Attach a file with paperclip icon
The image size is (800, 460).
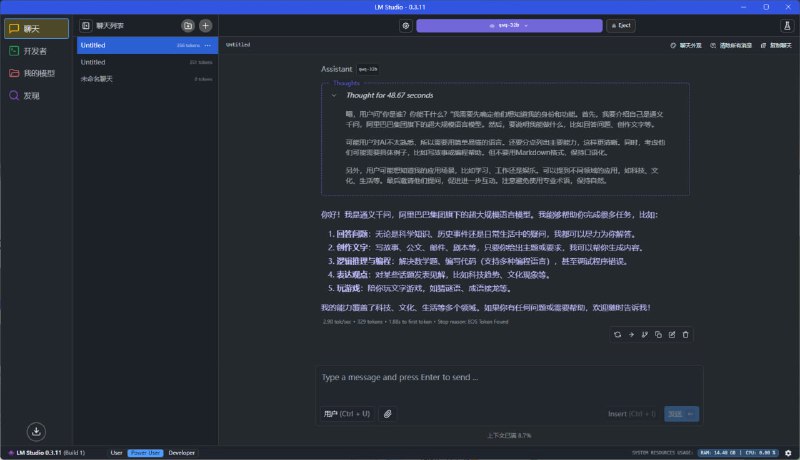tap(388, 414)
